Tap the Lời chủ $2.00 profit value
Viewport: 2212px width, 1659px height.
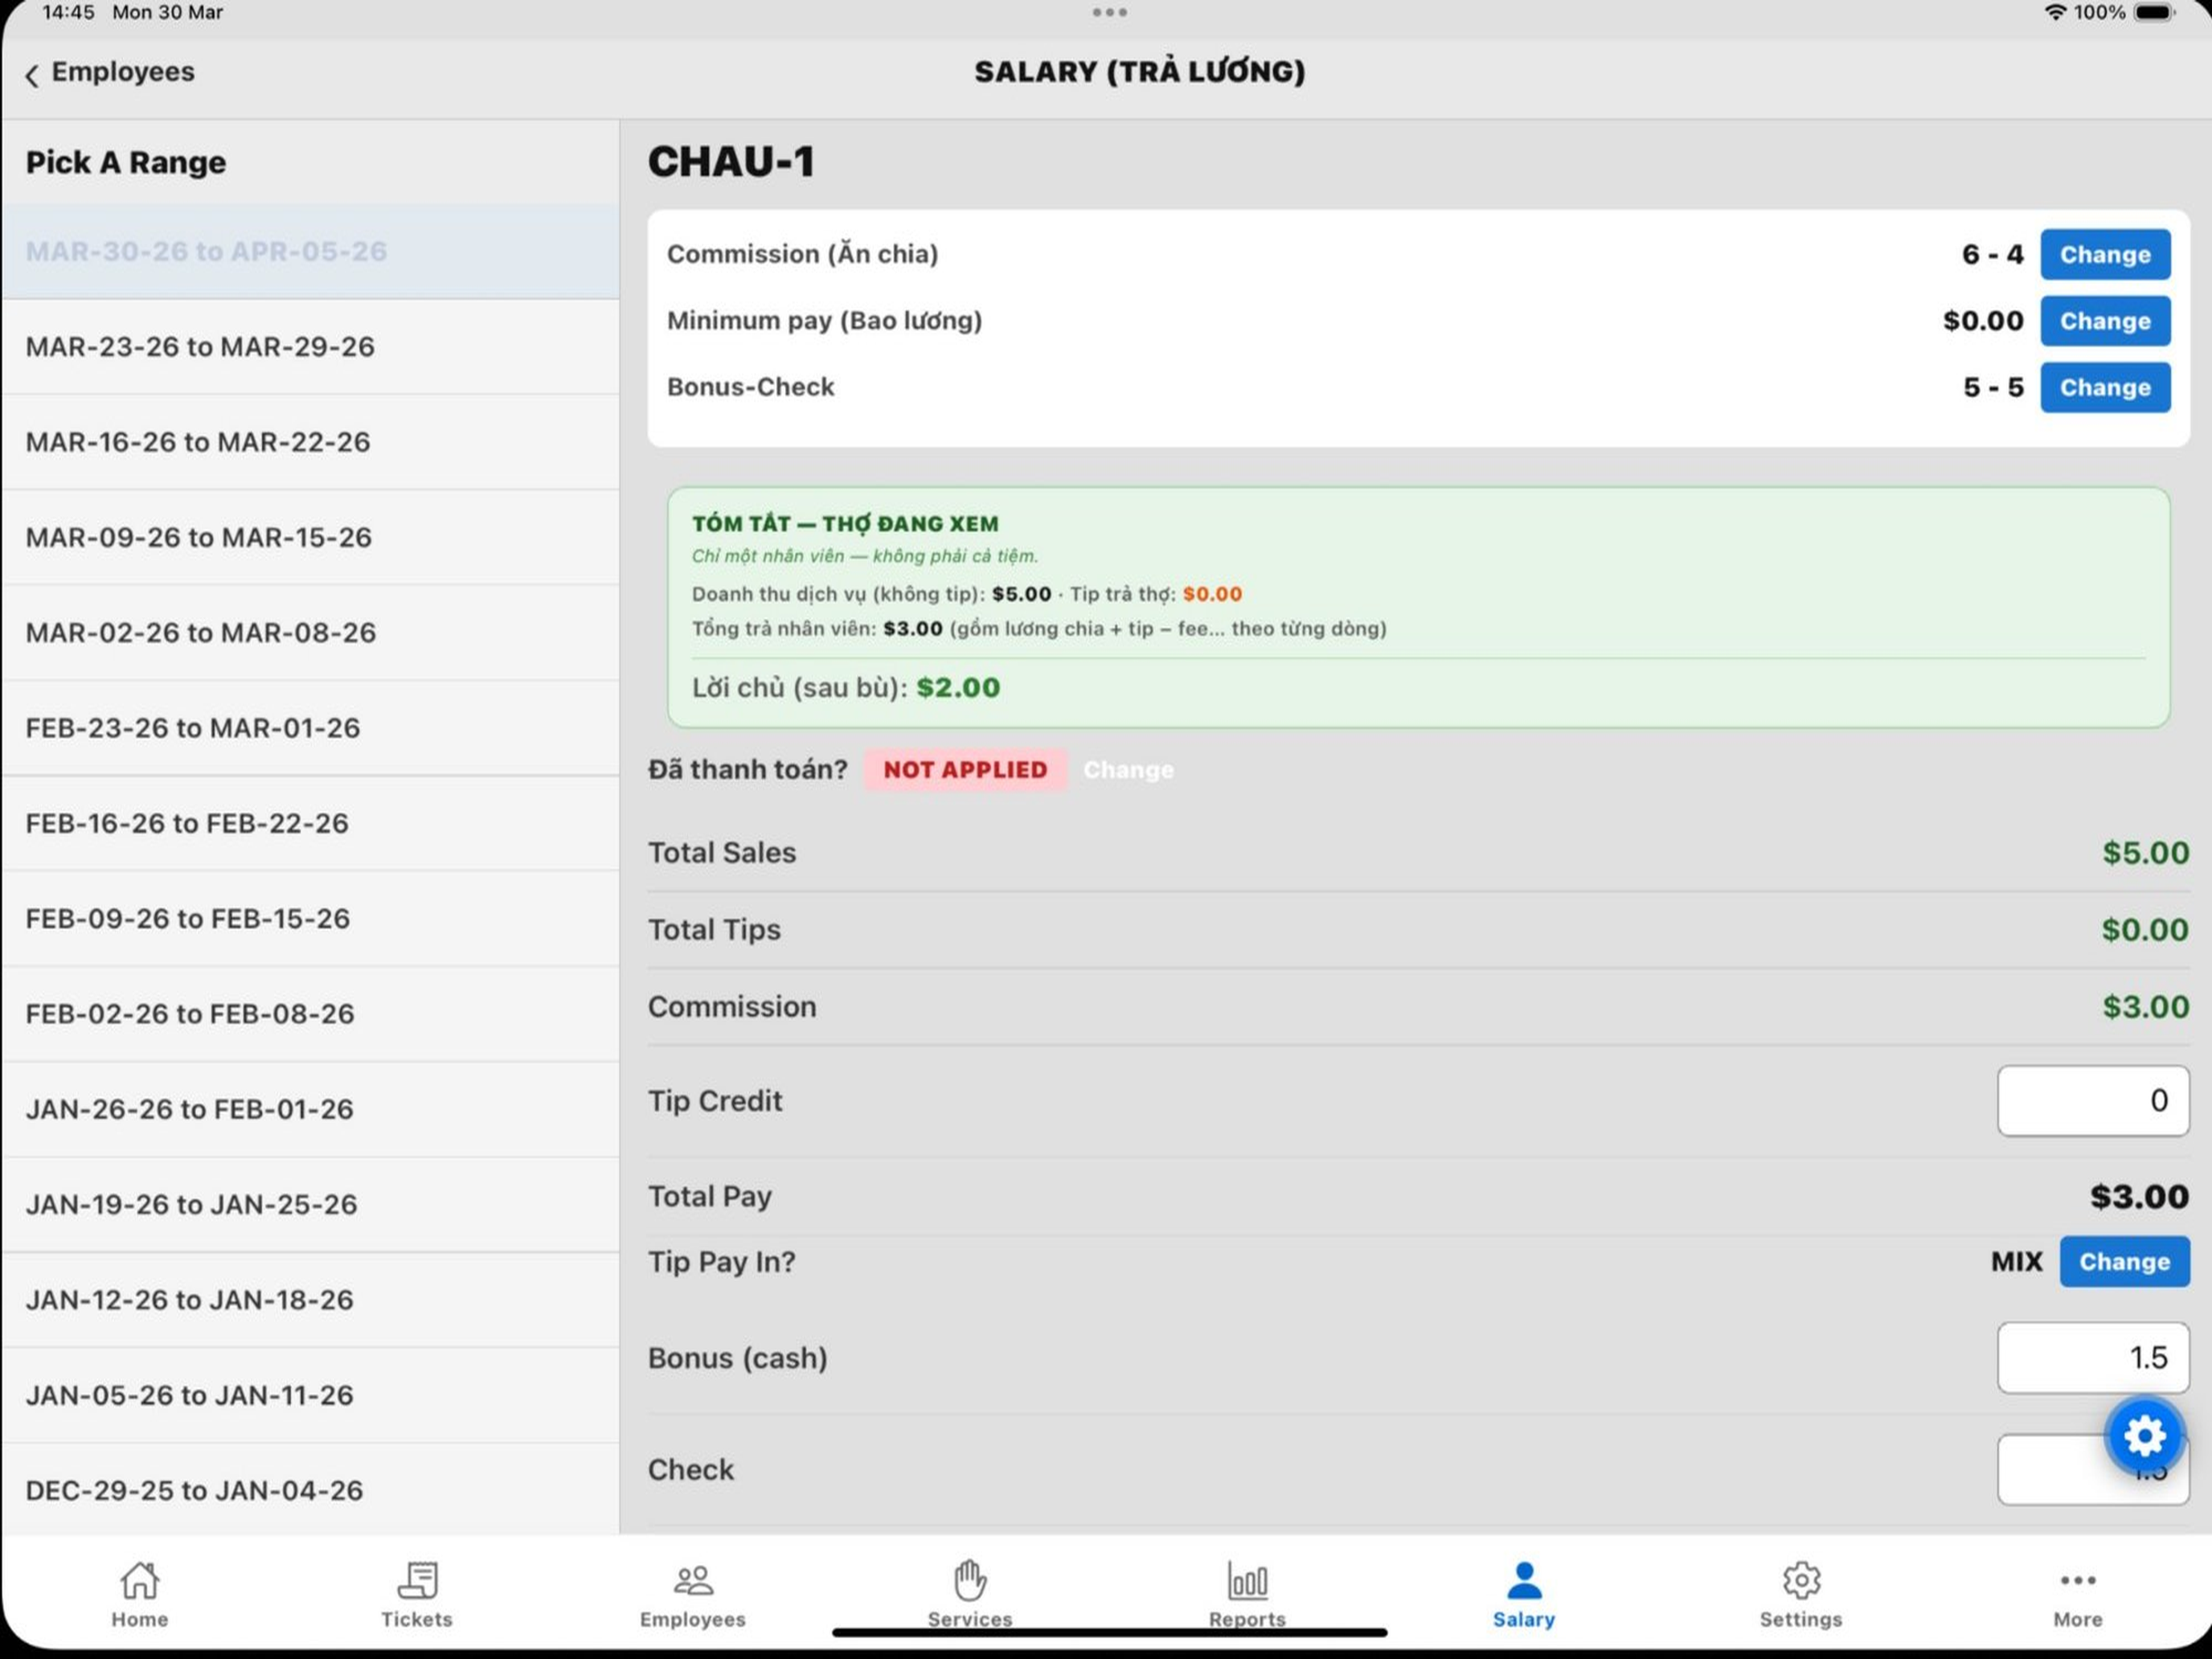(958, 688)
